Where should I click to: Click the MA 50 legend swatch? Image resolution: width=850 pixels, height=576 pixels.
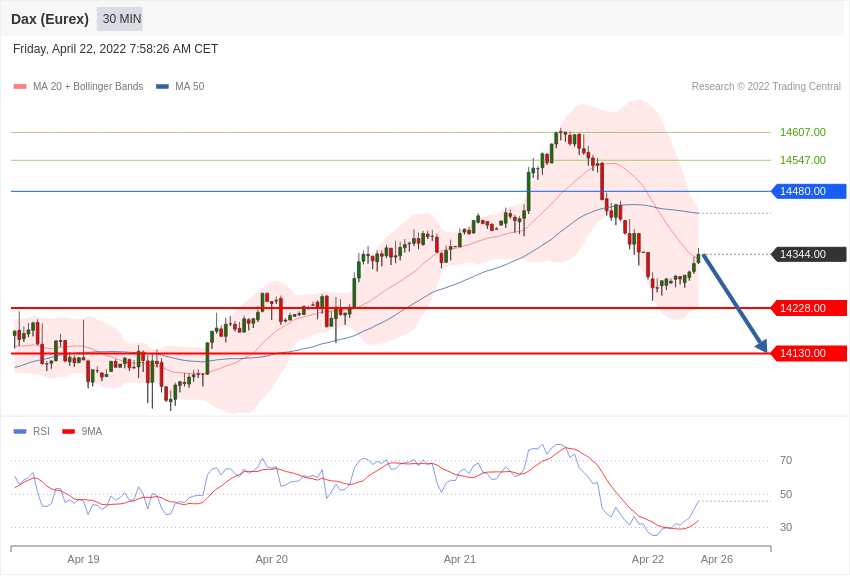point(162,86)
